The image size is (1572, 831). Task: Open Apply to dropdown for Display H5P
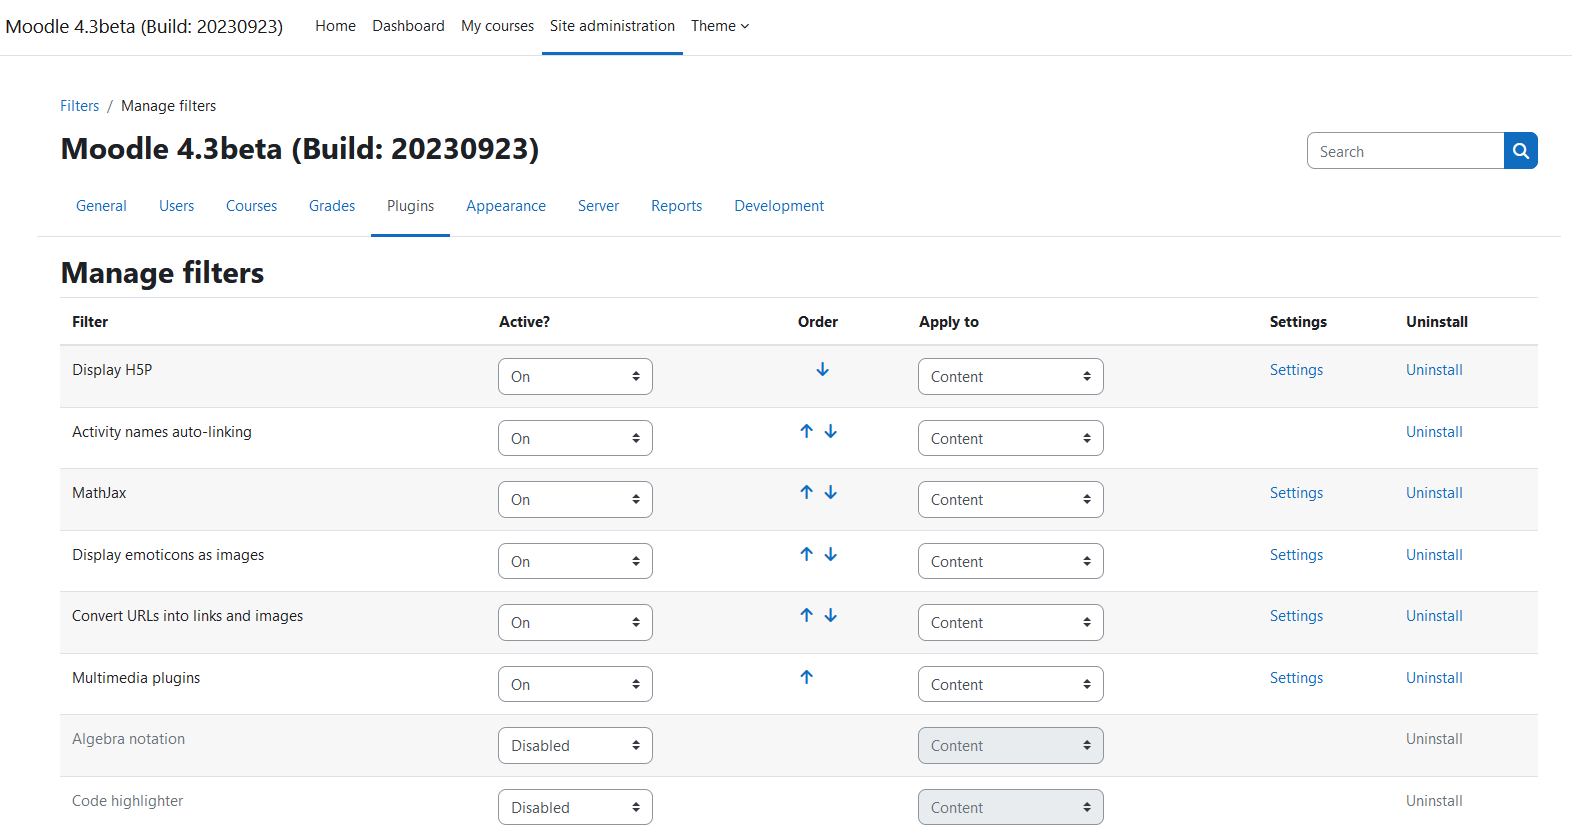[1011, 377]
